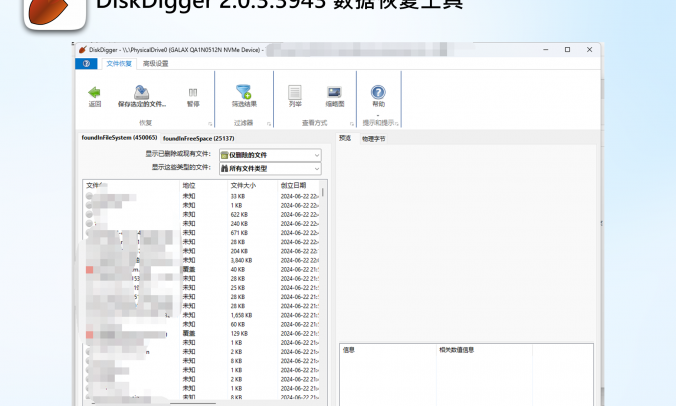The width and height of the screenshot is (676, 406).
Task: Minimize the DiskDigger window
Action: tap(546, 50)
